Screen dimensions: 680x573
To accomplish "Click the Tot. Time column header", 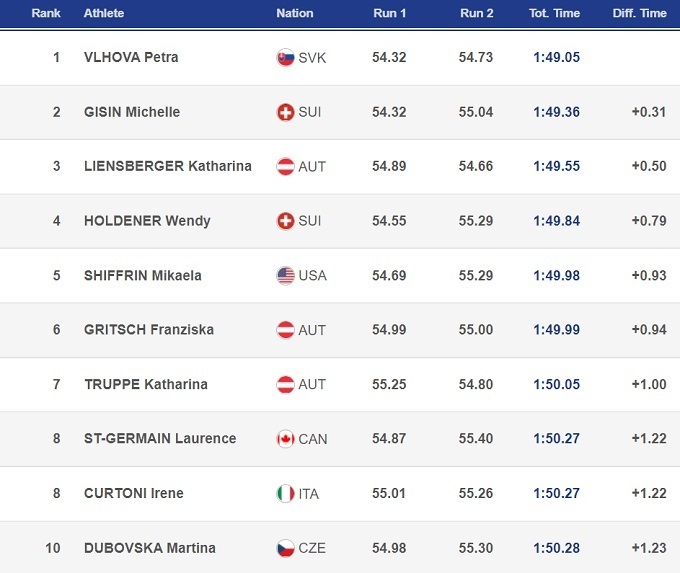I will [555, 14].
